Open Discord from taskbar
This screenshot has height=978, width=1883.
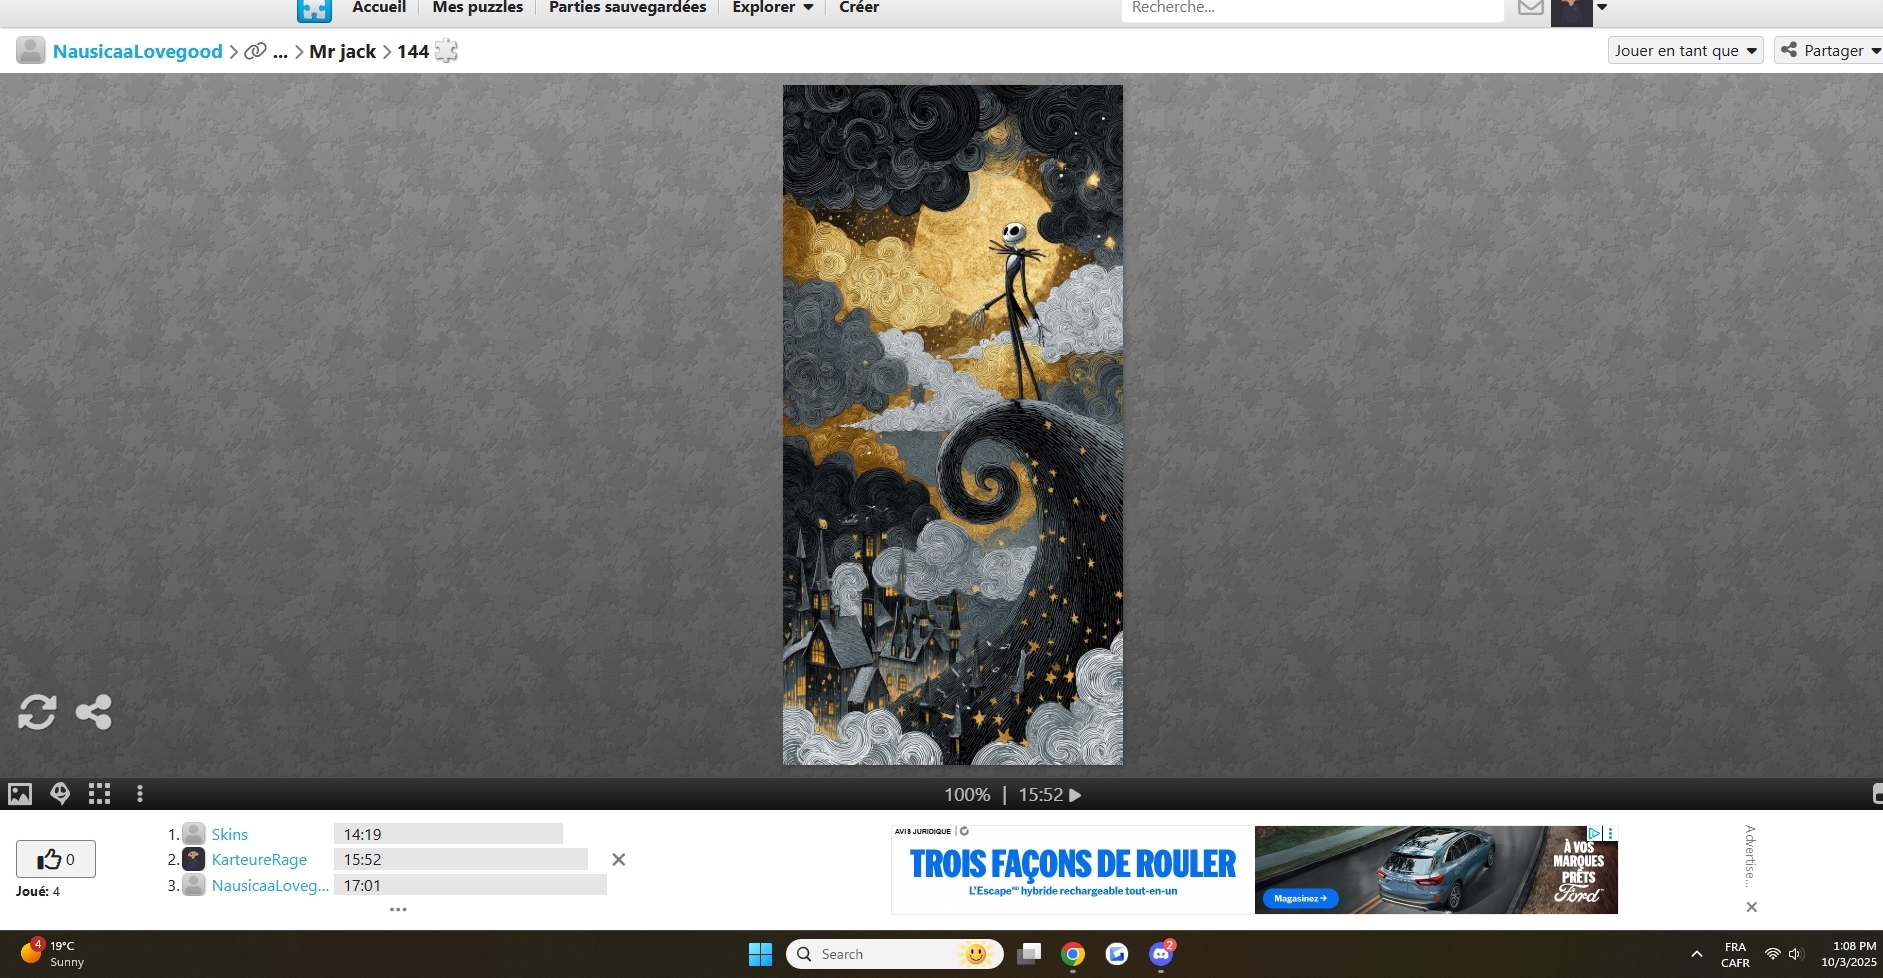tap(1161, 954)
